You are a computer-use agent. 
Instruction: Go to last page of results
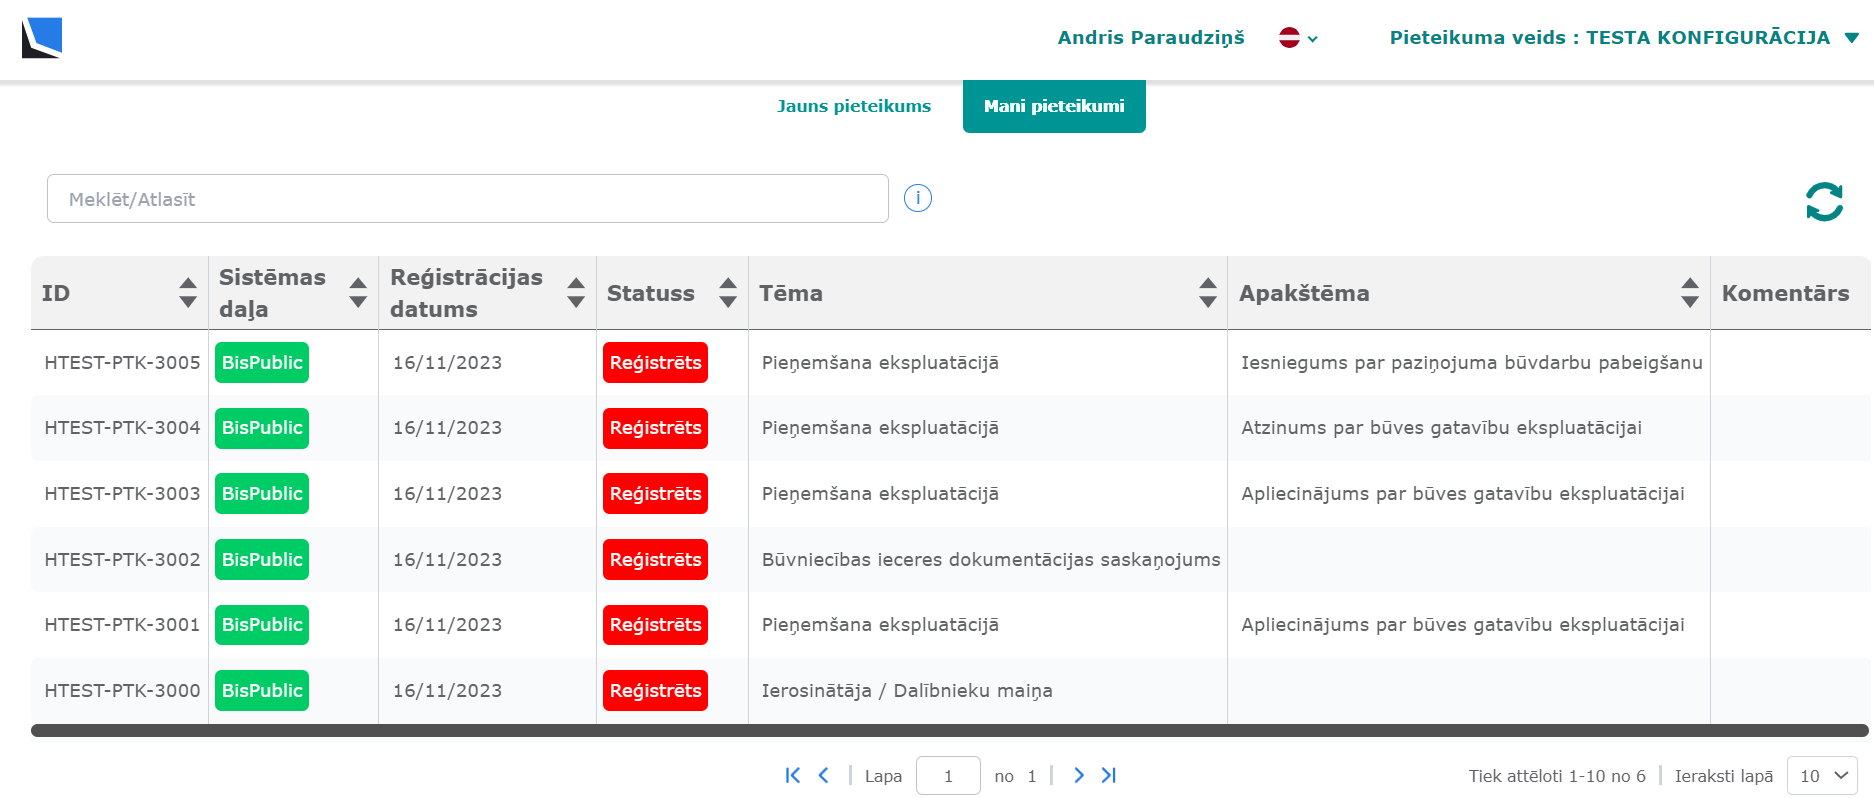tap(1109, 775)
